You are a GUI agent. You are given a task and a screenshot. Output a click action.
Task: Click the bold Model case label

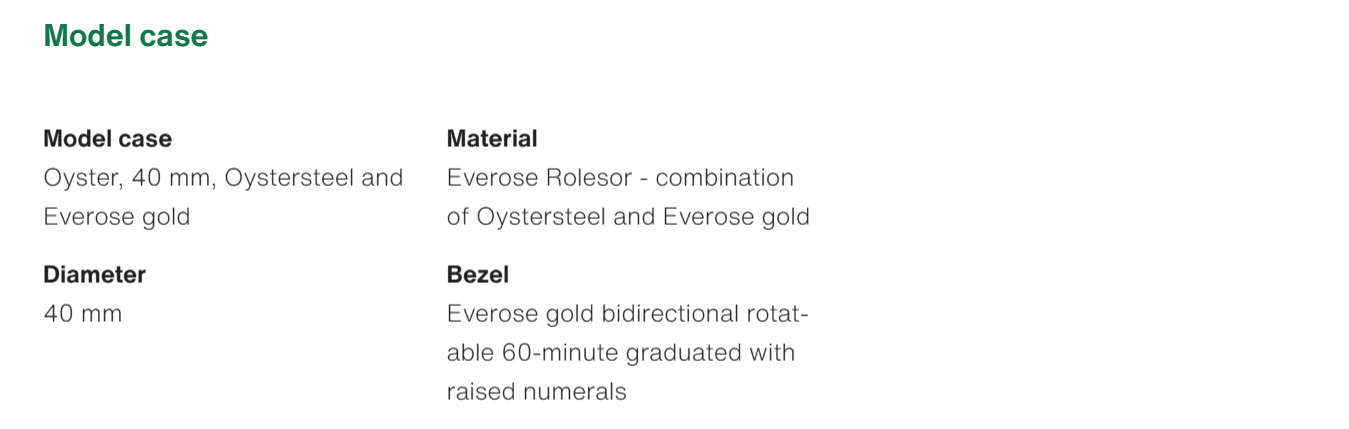(x=107, y=138)
